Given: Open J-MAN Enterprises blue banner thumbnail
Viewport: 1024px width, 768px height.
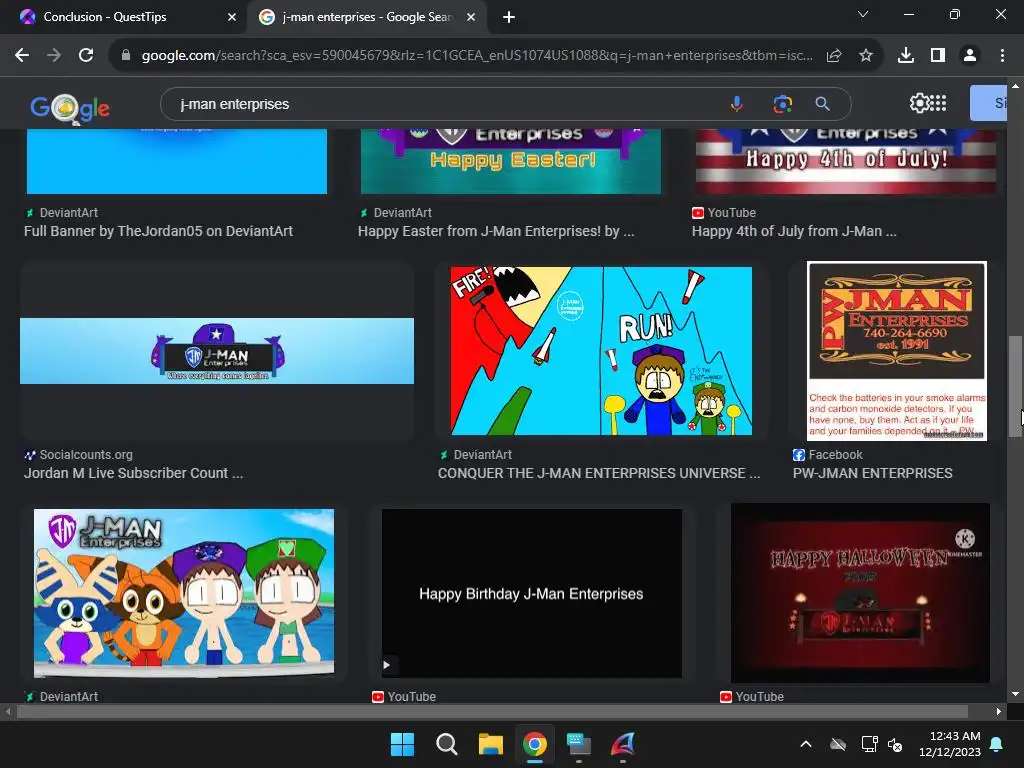Looking at the screenshot, I should coord(217,351).
